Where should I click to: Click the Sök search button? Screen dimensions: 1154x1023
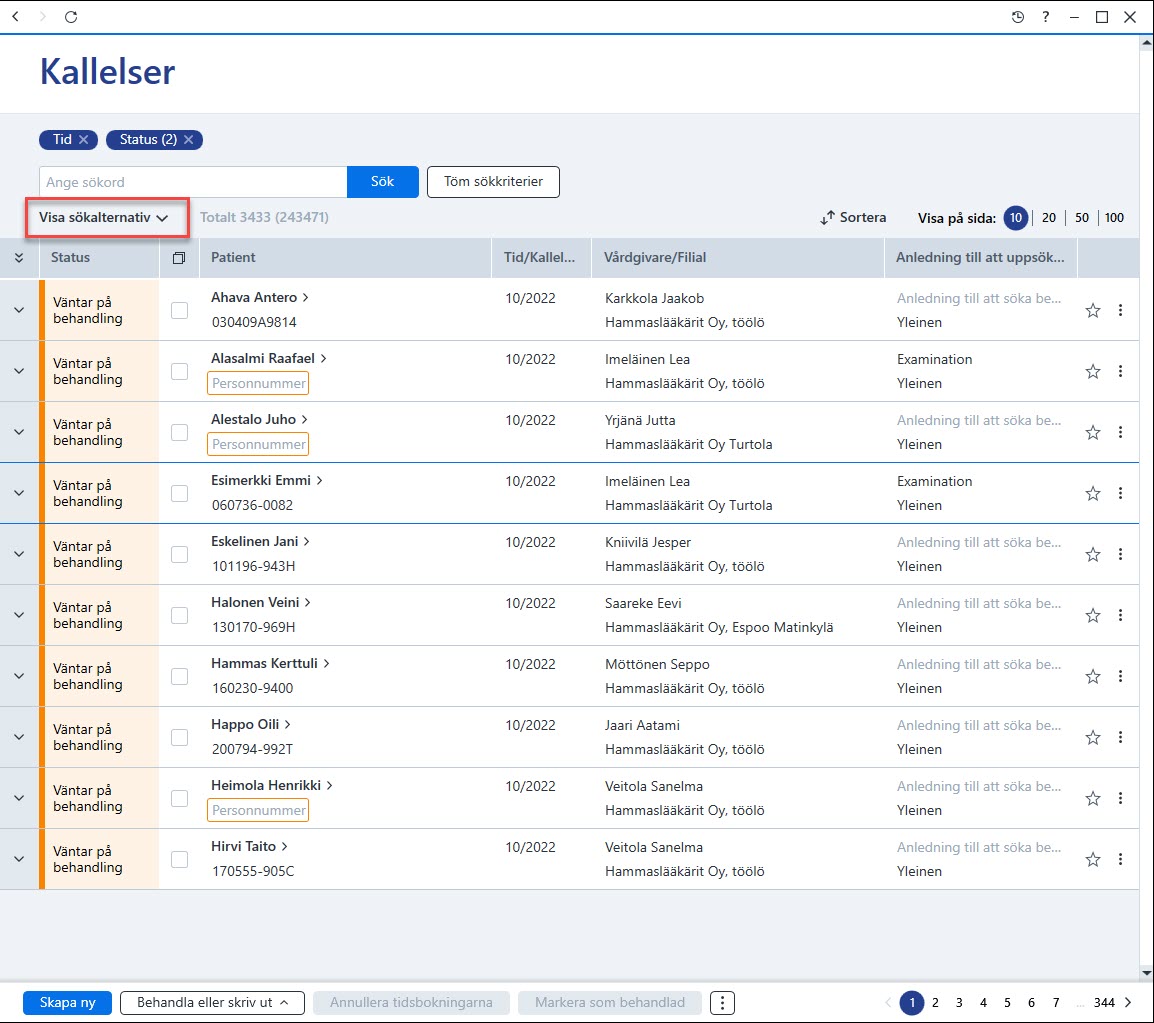[383, 182]
